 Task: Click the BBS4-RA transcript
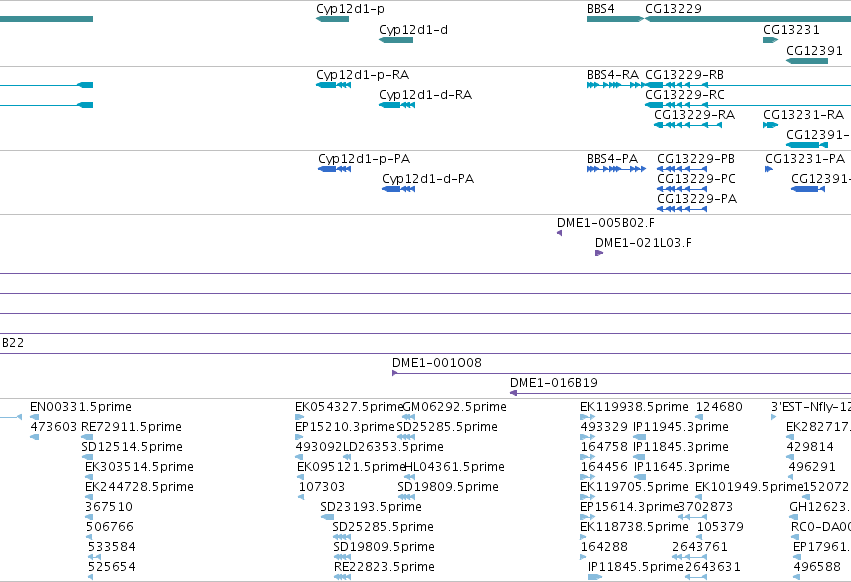[x=616, y=85]
